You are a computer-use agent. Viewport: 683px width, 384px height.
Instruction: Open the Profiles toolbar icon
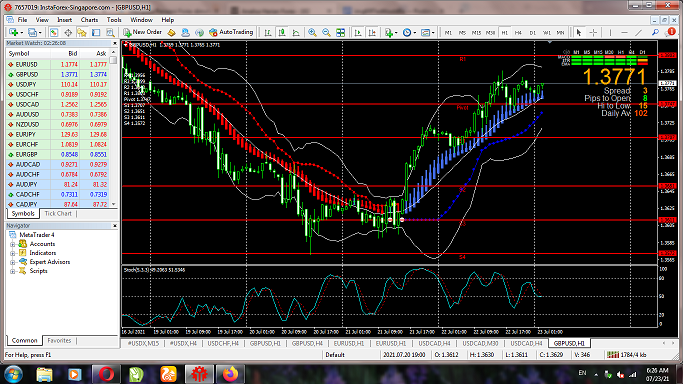[32, 32]
